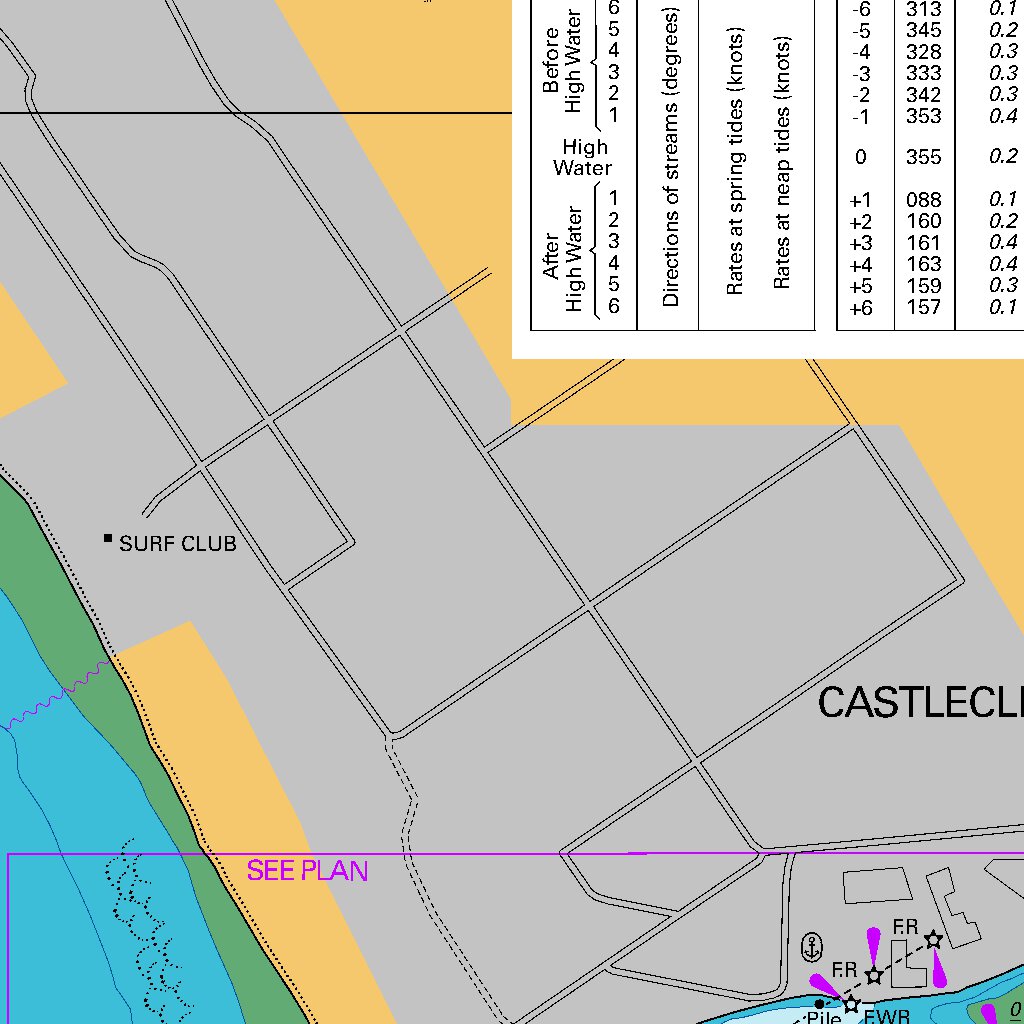Toggle the High Water row in the tidal table
This screenshot has width=1024, height=1024.
586,157
